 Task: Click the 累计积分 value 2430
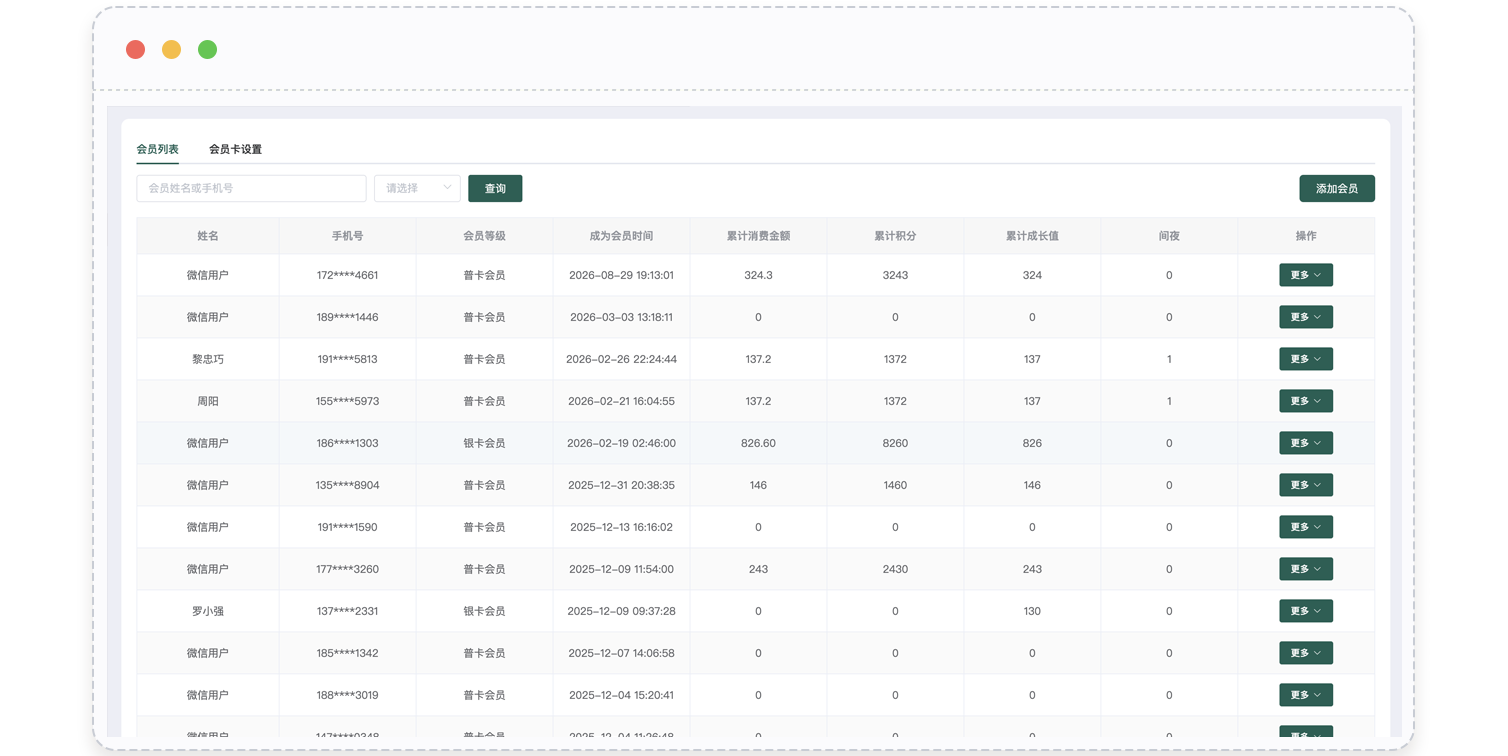[895, 569]
